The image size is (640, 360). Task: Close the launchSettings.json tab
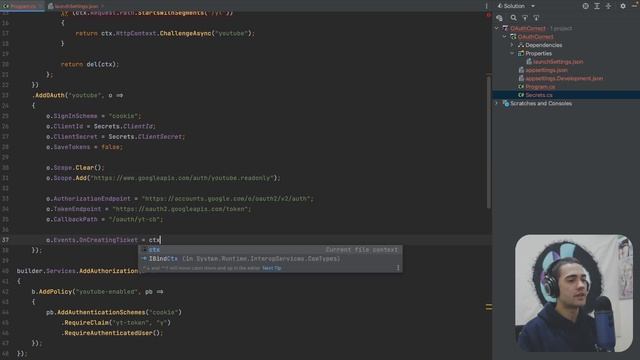(102, 6)
